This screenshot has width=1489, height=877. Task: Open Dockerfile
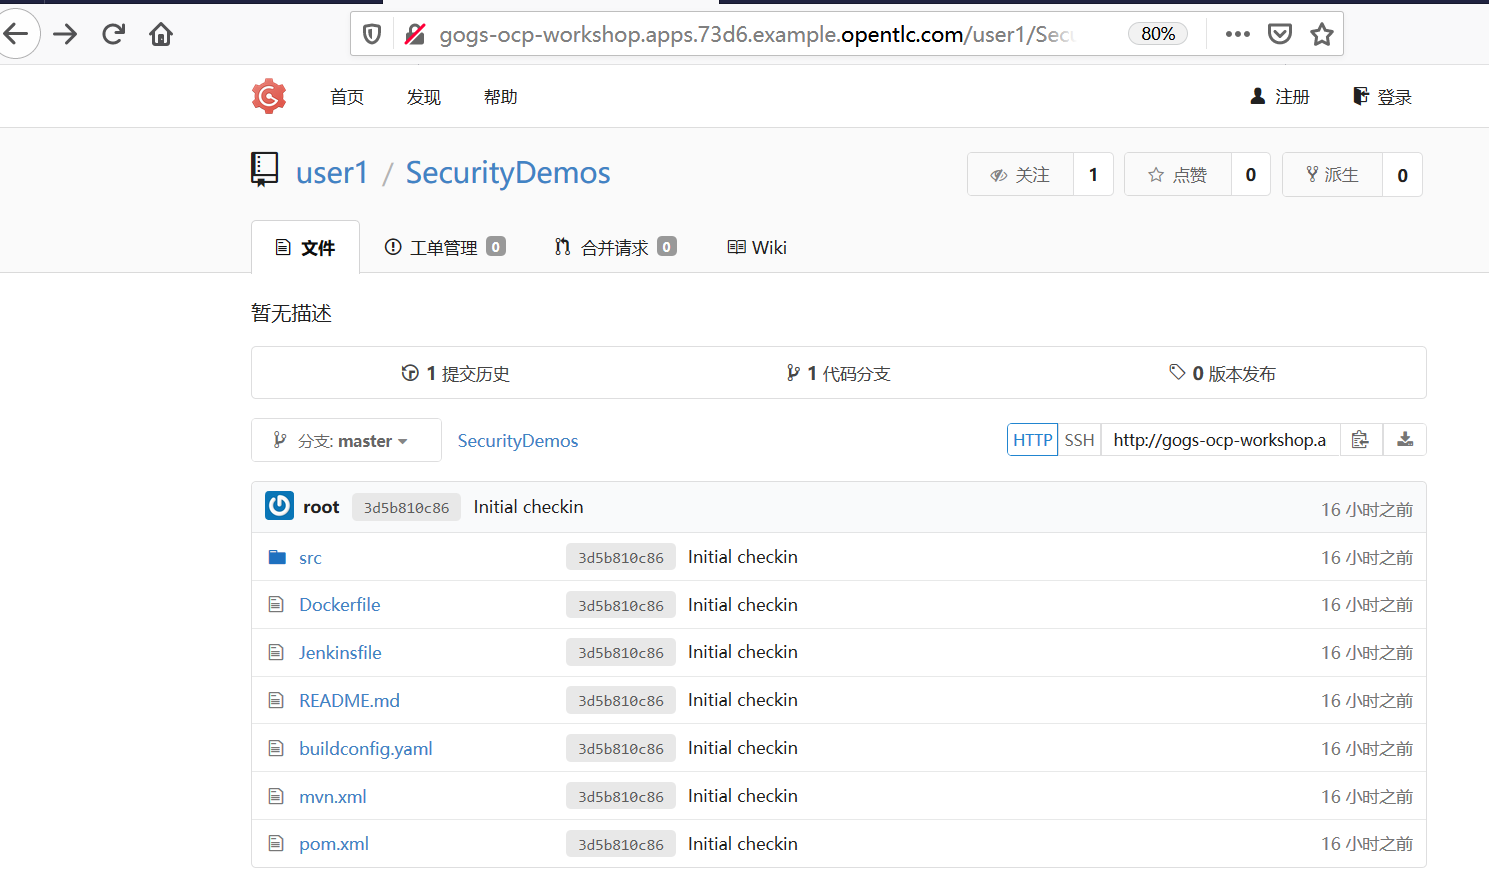coord(340,605)
